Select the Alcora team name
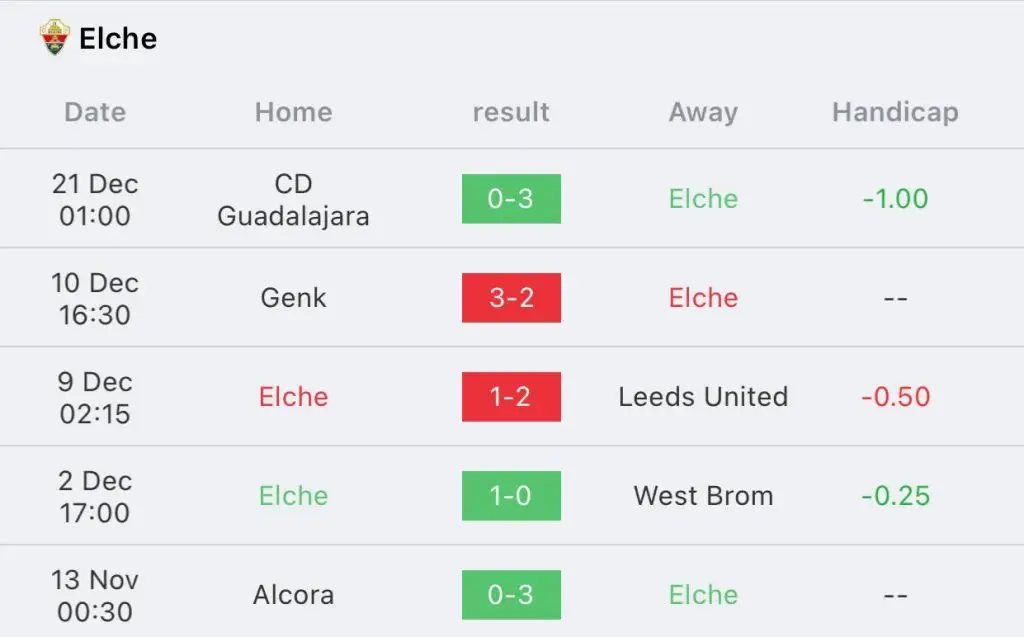The height and width of the screenshot is (637, 1024). pos(293,595)
